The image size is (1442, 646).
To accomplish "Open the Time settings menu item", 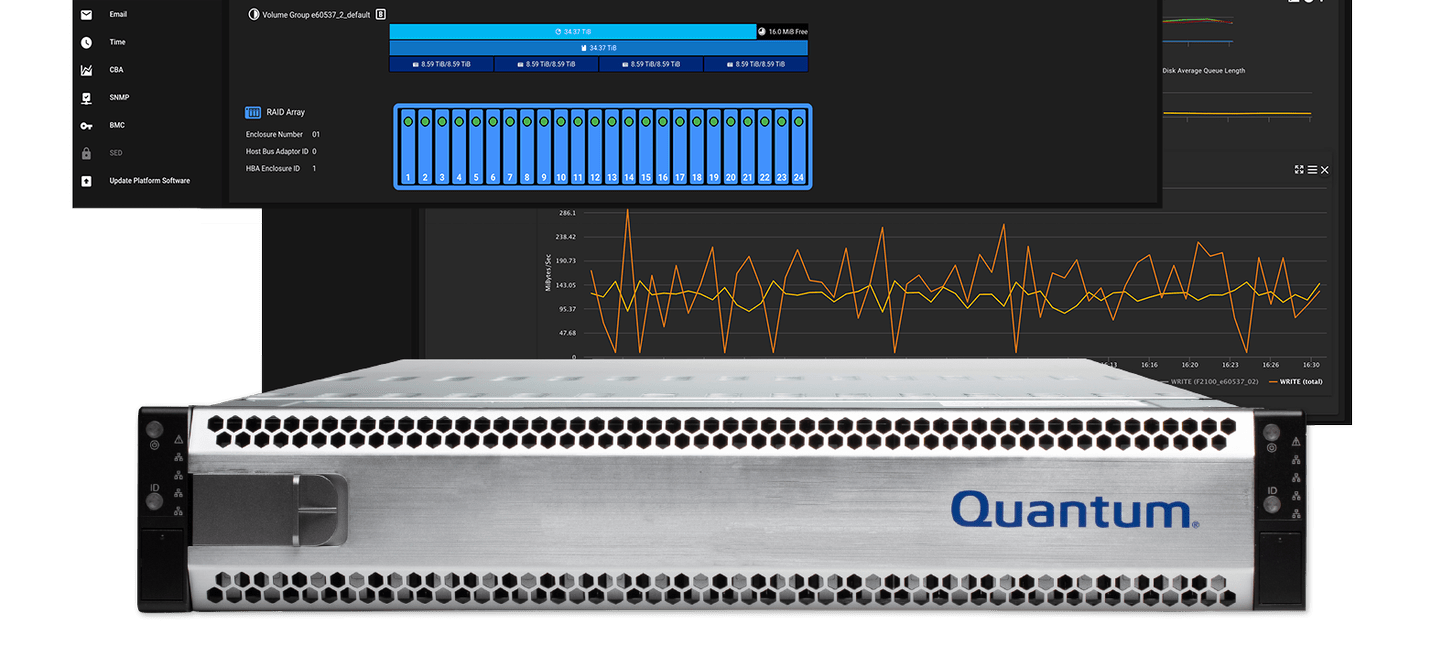I will (118, 43).
